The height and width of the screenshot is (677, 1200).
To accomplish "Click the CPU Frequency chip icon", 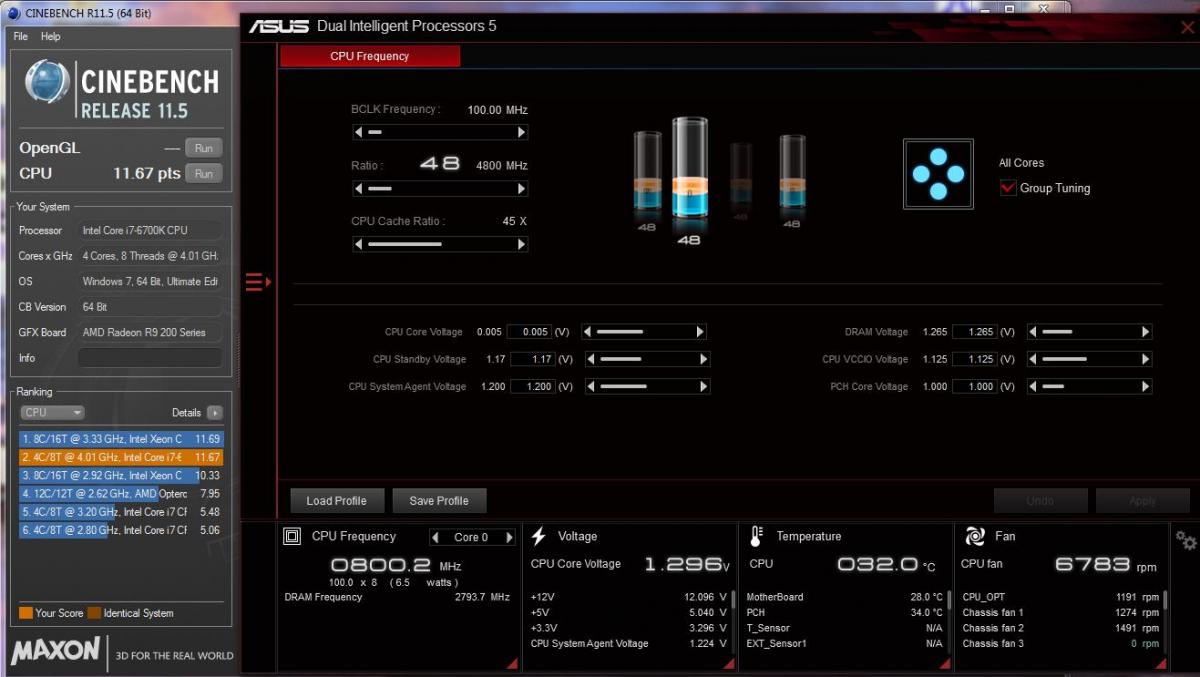I will 292,537.
